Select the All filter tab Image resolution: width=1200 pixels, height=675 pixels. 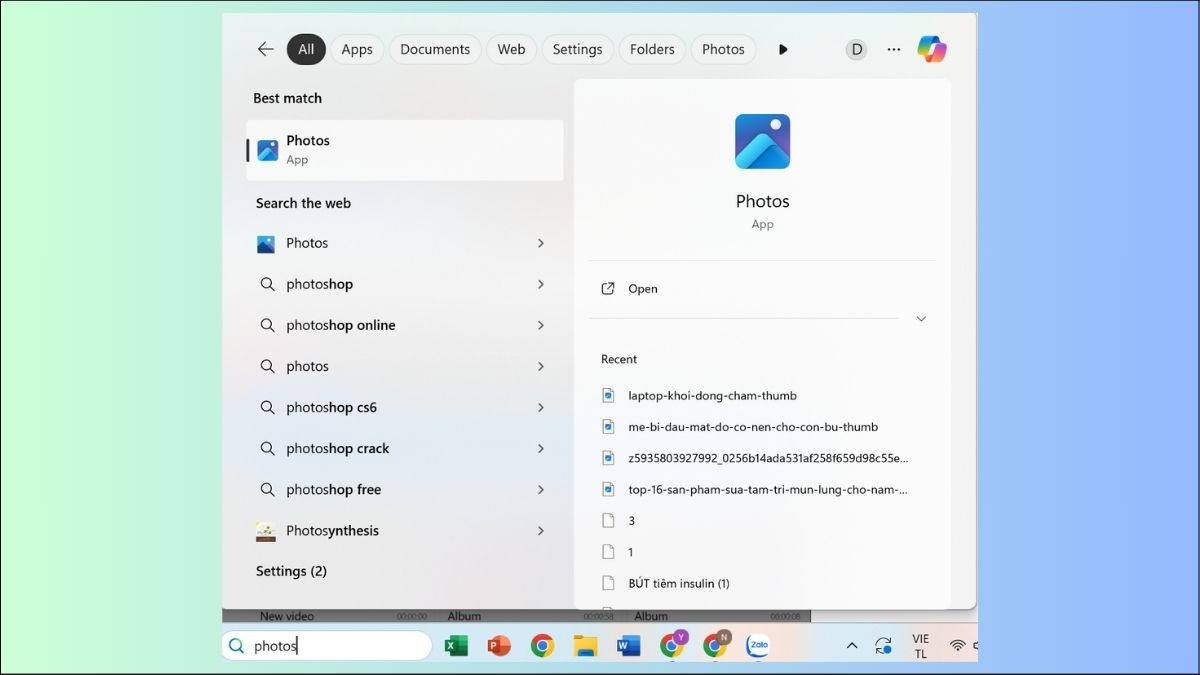[x=306, y=49]
